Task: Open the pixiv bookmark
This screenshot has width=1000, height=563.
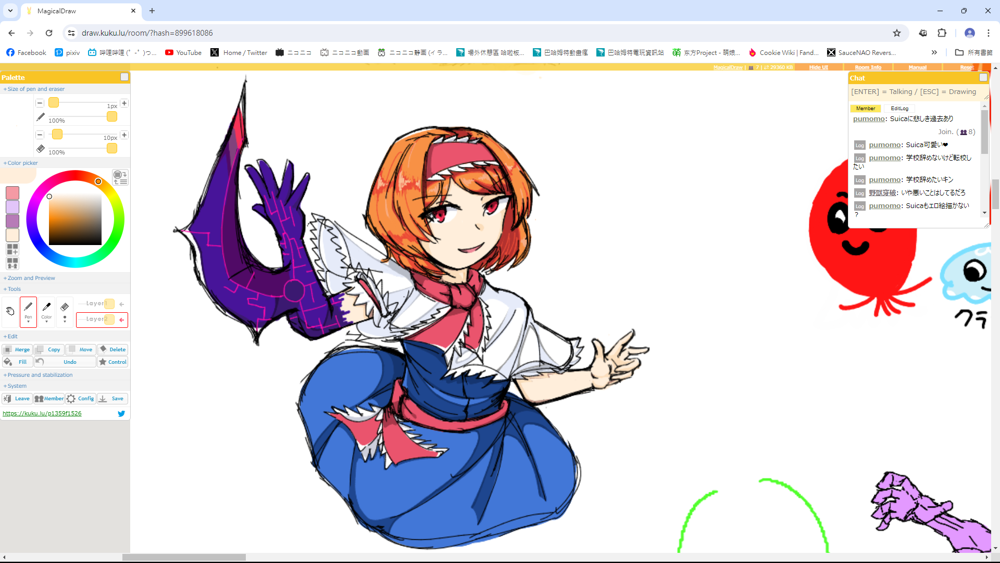Action: [67, 52]
